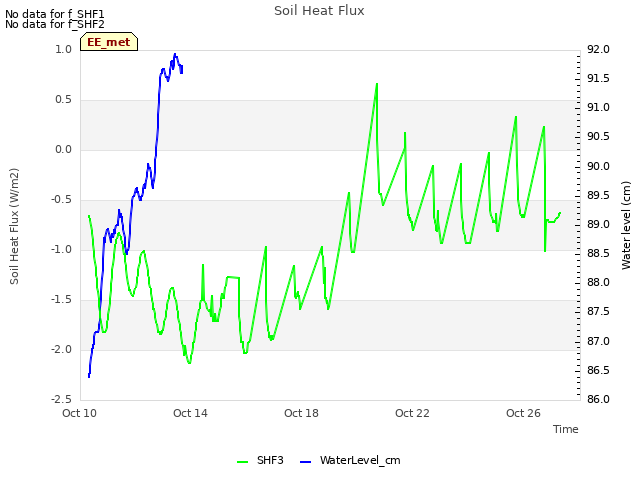Click the 87.5 right axis tick label
640x480 pixels.
click(598, 312)
